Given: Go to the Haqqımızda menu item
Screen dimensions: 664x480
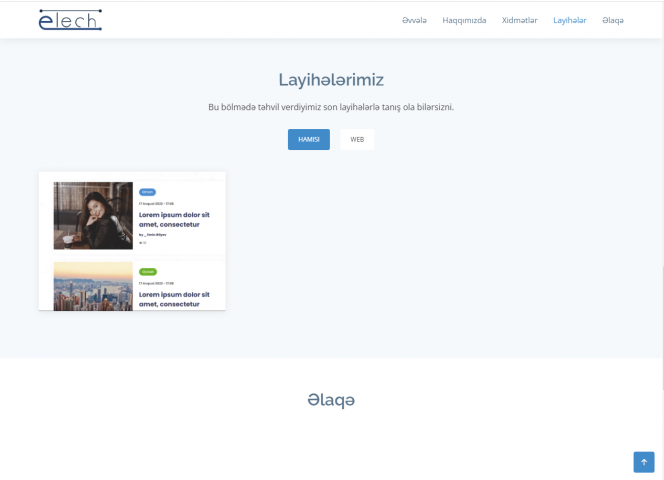Looking at the screenshot, I should (464, 20).
